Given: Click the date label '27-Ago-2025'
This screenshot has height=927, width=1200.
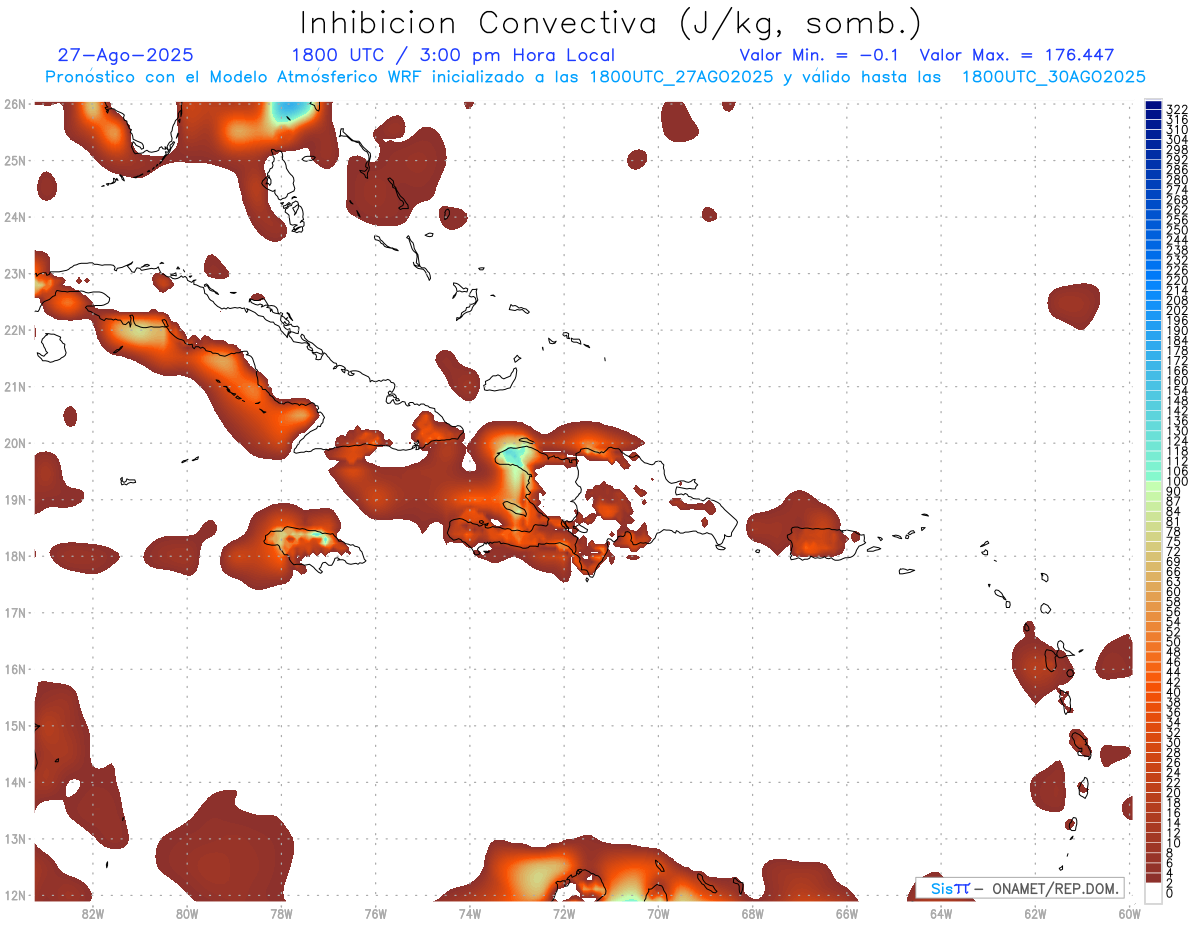Looking at the screenshot, I should pyautogui.click(x=126, y=55).
